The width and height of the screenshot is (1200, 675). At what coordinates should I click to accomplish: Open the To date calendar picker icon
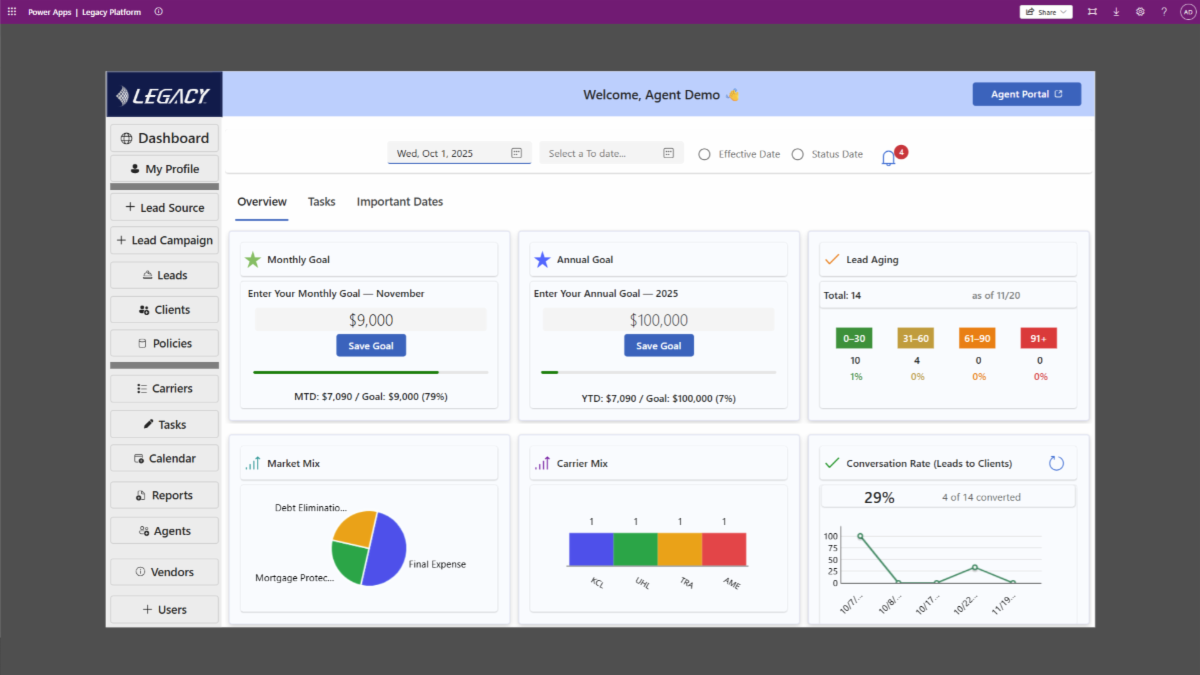(668, 153)
